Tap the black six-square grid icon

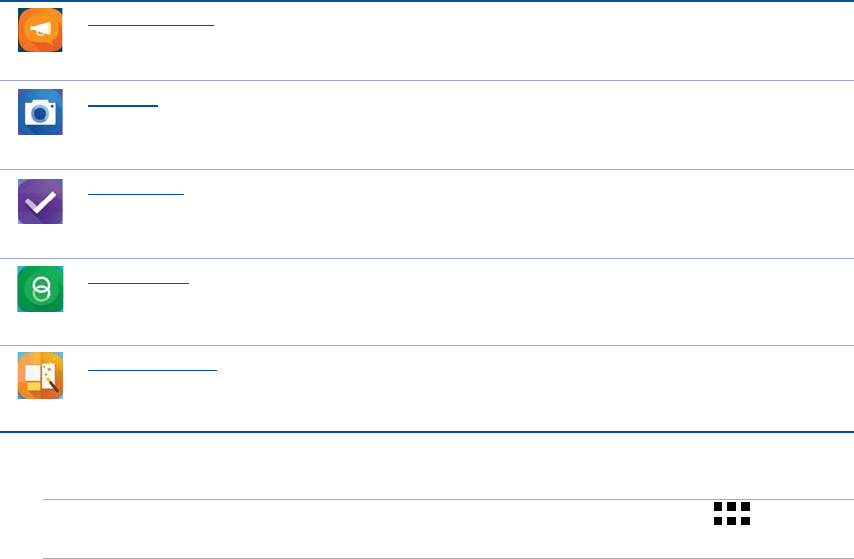[x=732, y=513]
